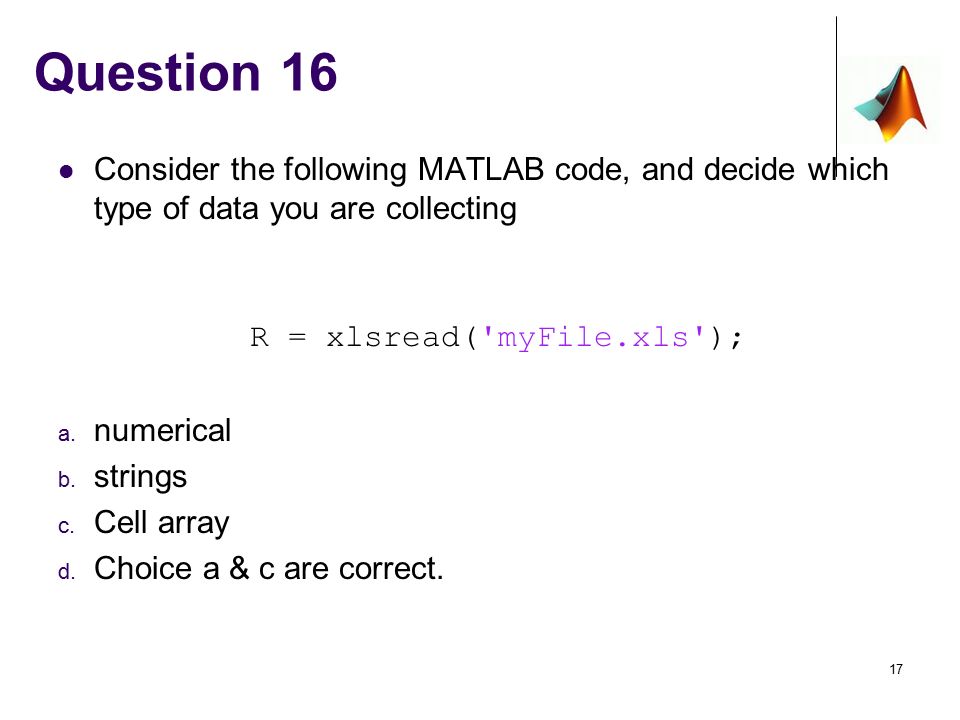Image resolution: width=960 pixels, height=720 pixels.
Task: Click the Question 16 title
Action: click(186, 73)
